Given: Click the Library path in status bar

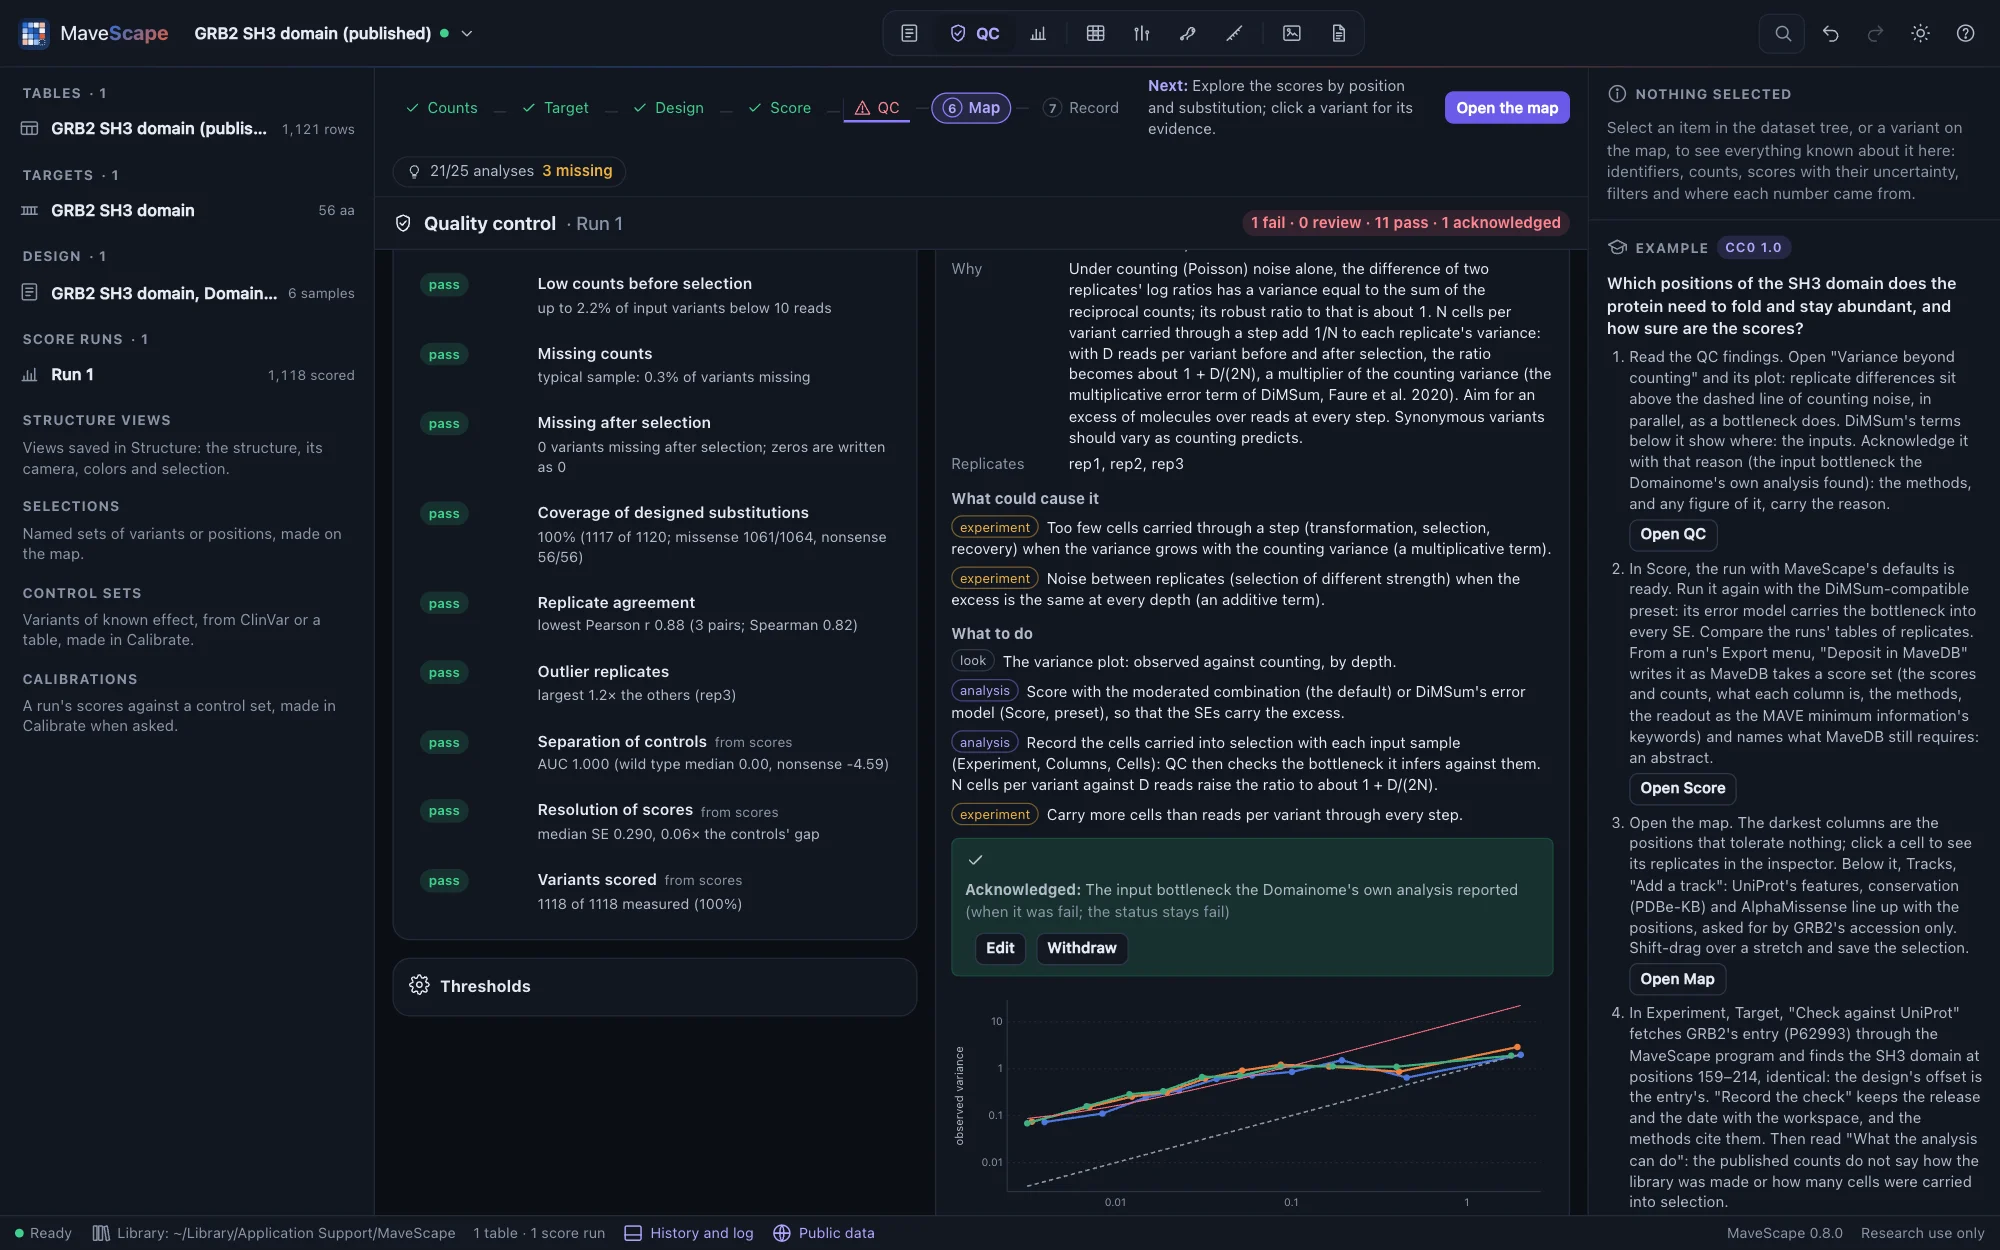Looking at the screenshot, I should tap(274, 1233).
